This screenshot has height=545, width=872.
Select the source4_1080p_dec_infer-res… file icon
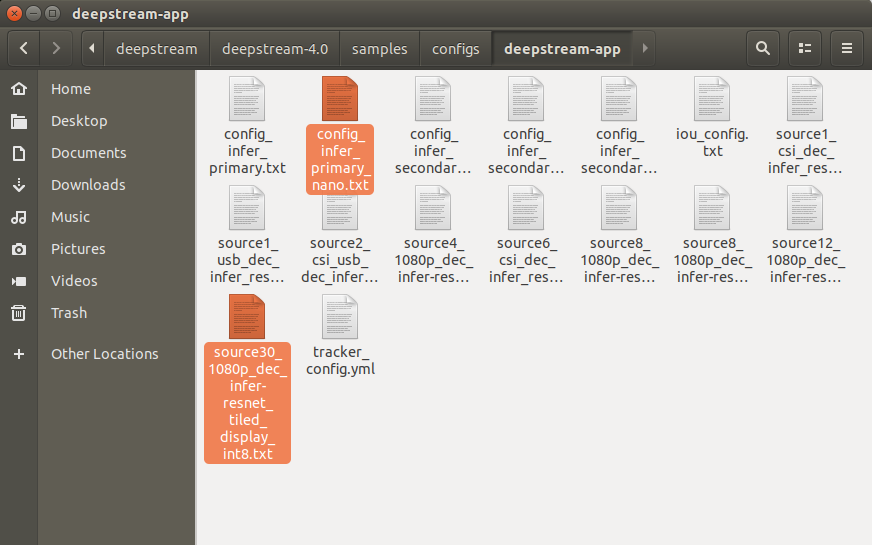433,207
